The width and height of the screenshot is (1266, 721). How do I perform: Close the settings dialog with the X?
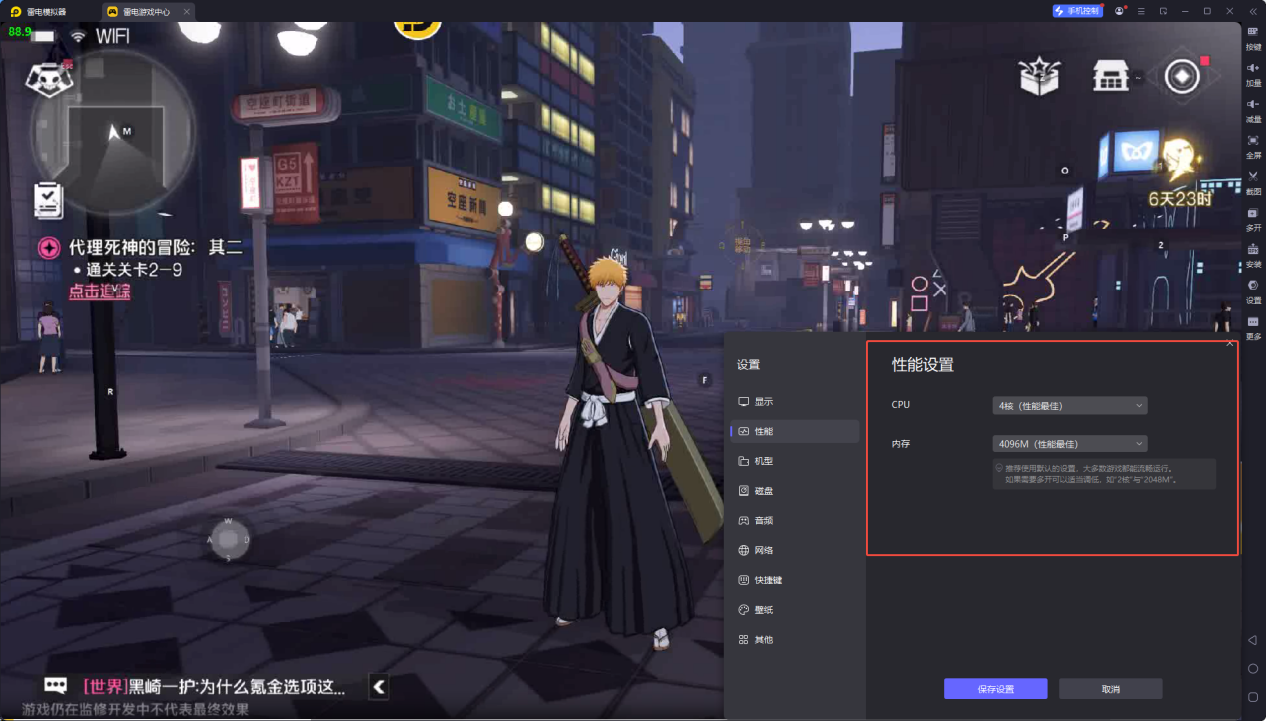click(1230, 343)
